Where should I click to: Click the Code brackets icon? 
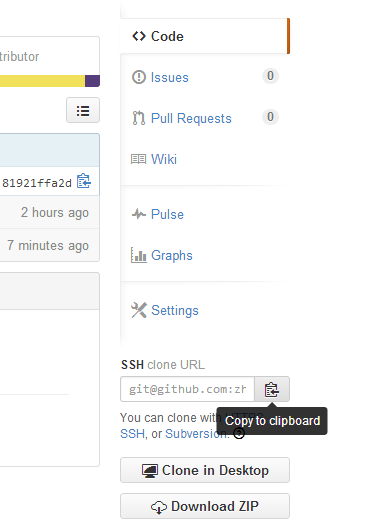[x=139, y=36]
